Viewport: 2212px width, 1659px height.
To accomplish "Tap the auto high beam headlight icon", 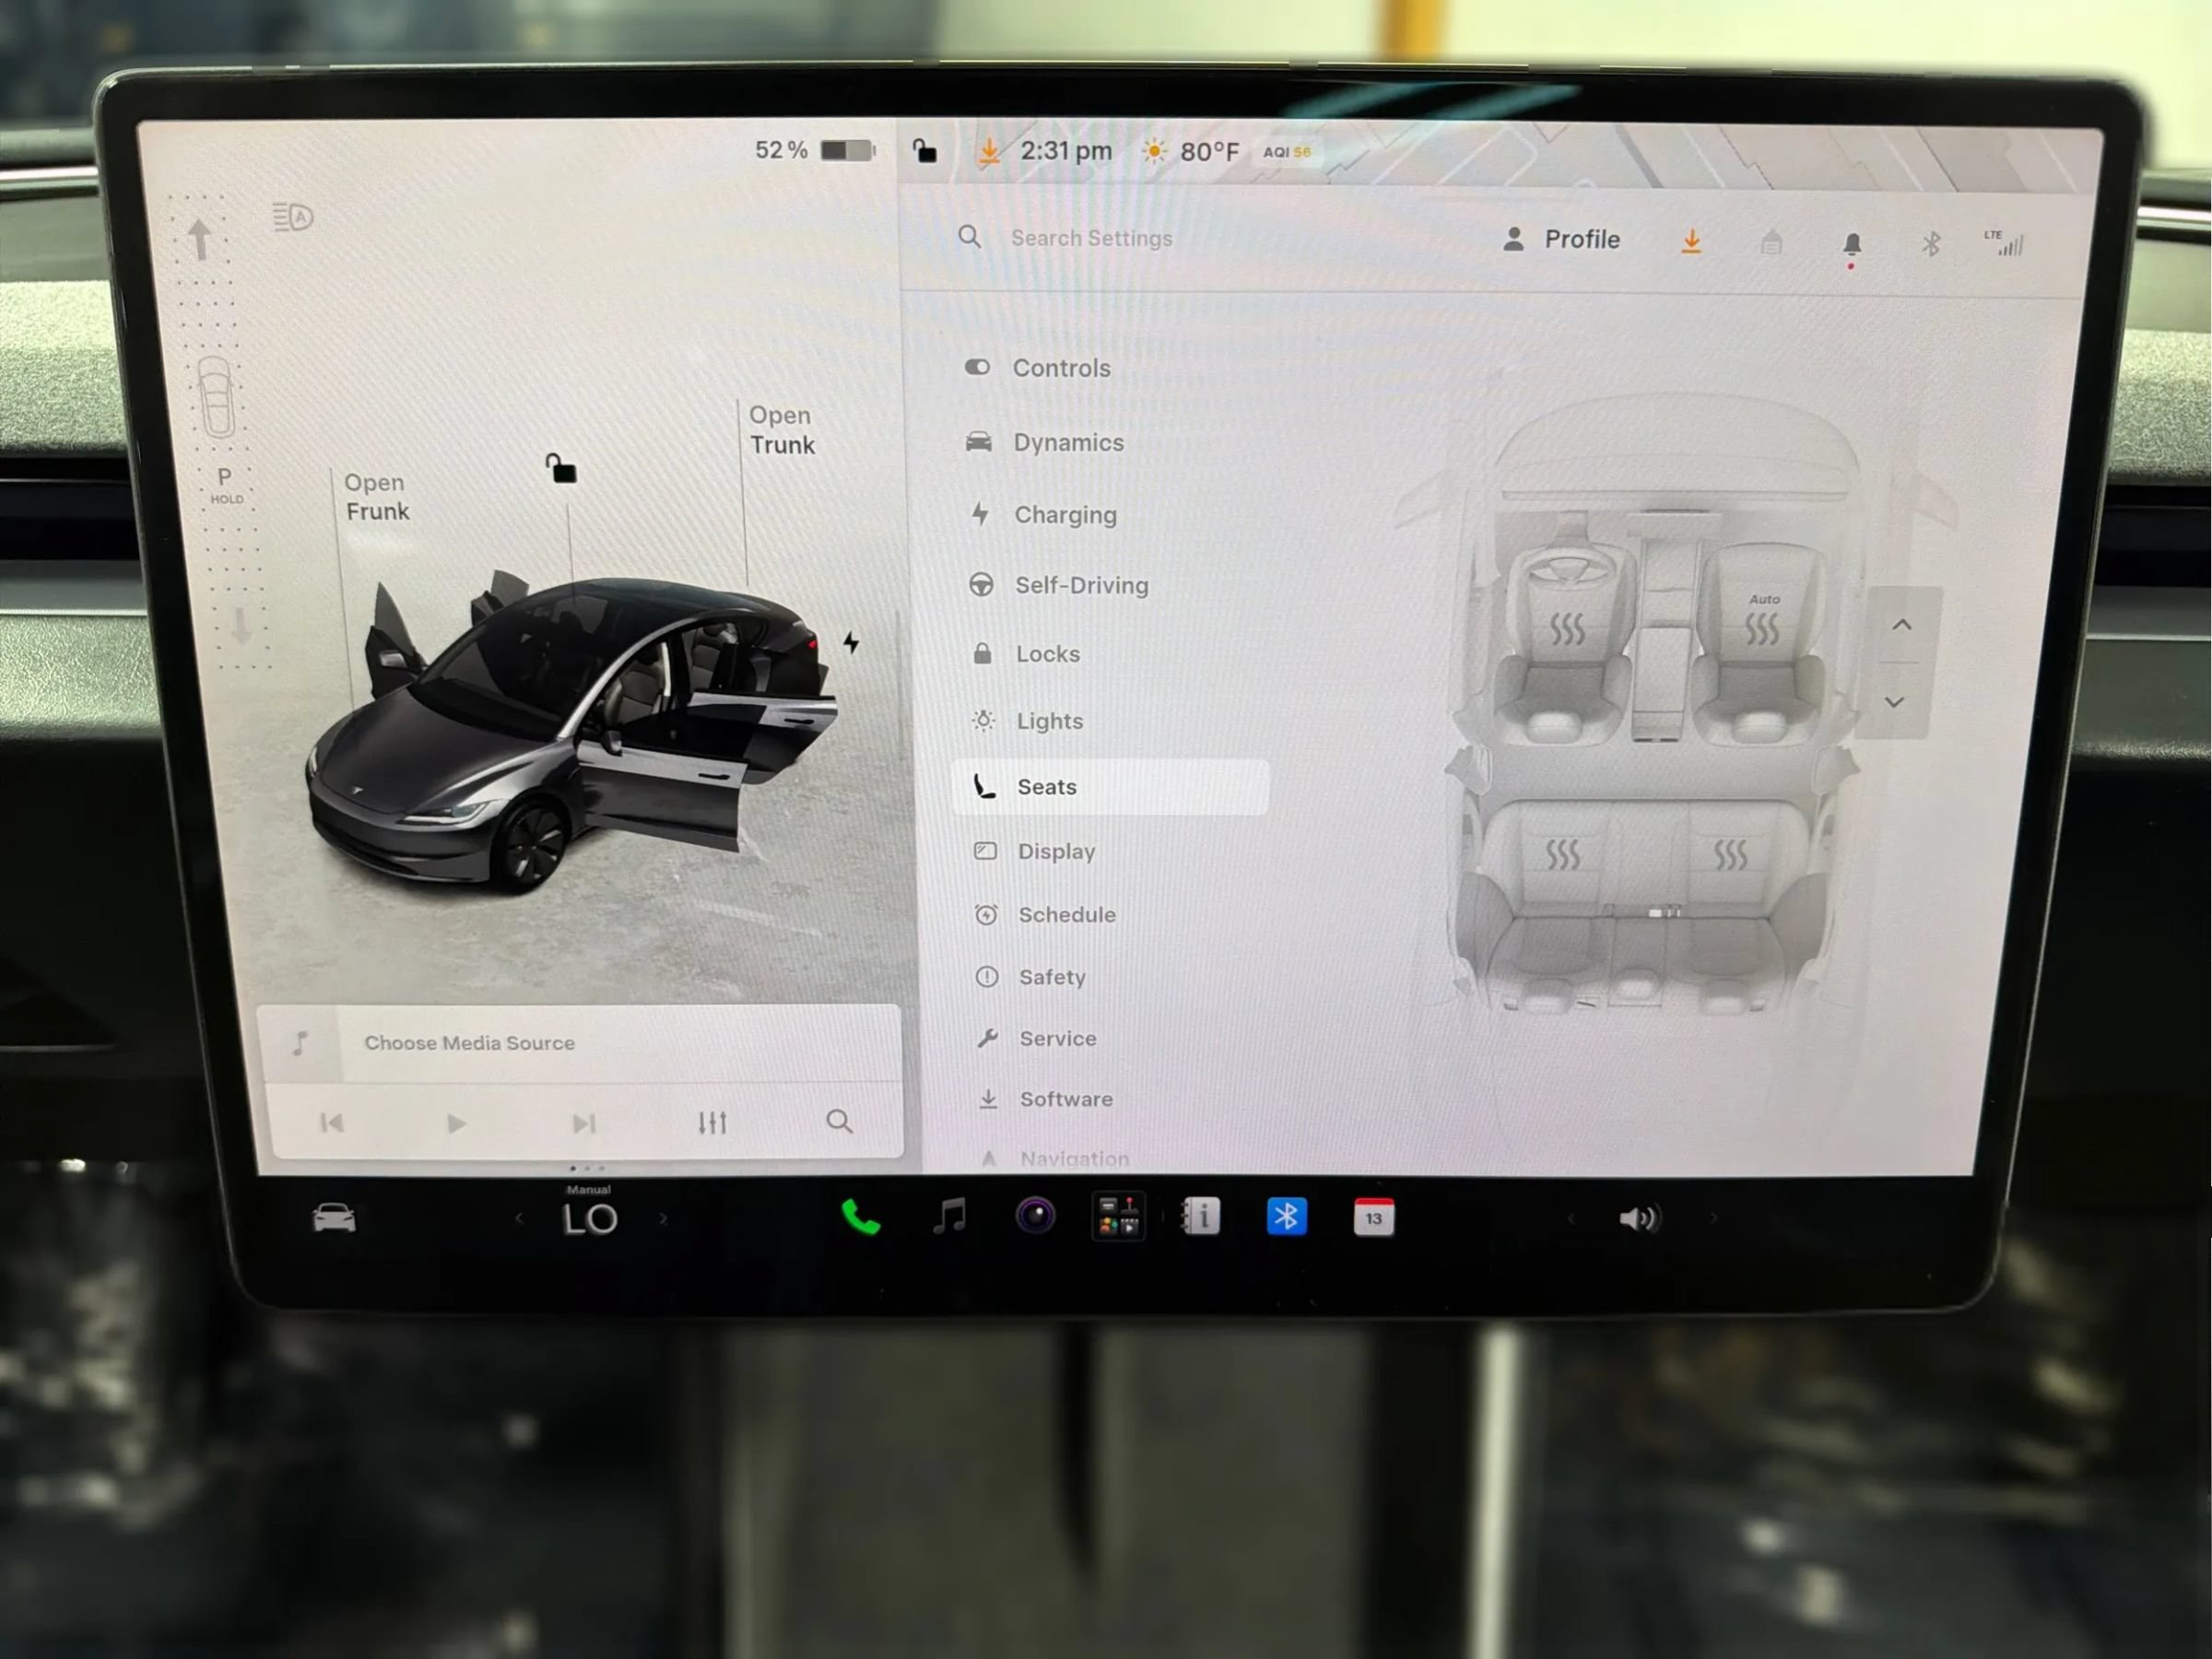I will 293,217.
